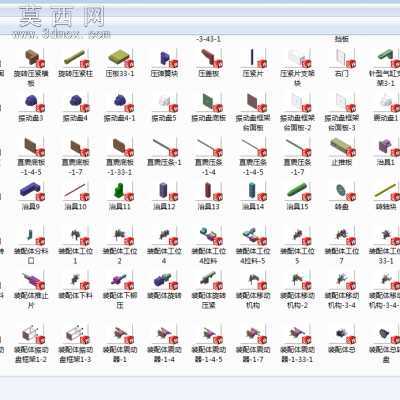Select the 振动盘4 part file icon

point(76,103)
